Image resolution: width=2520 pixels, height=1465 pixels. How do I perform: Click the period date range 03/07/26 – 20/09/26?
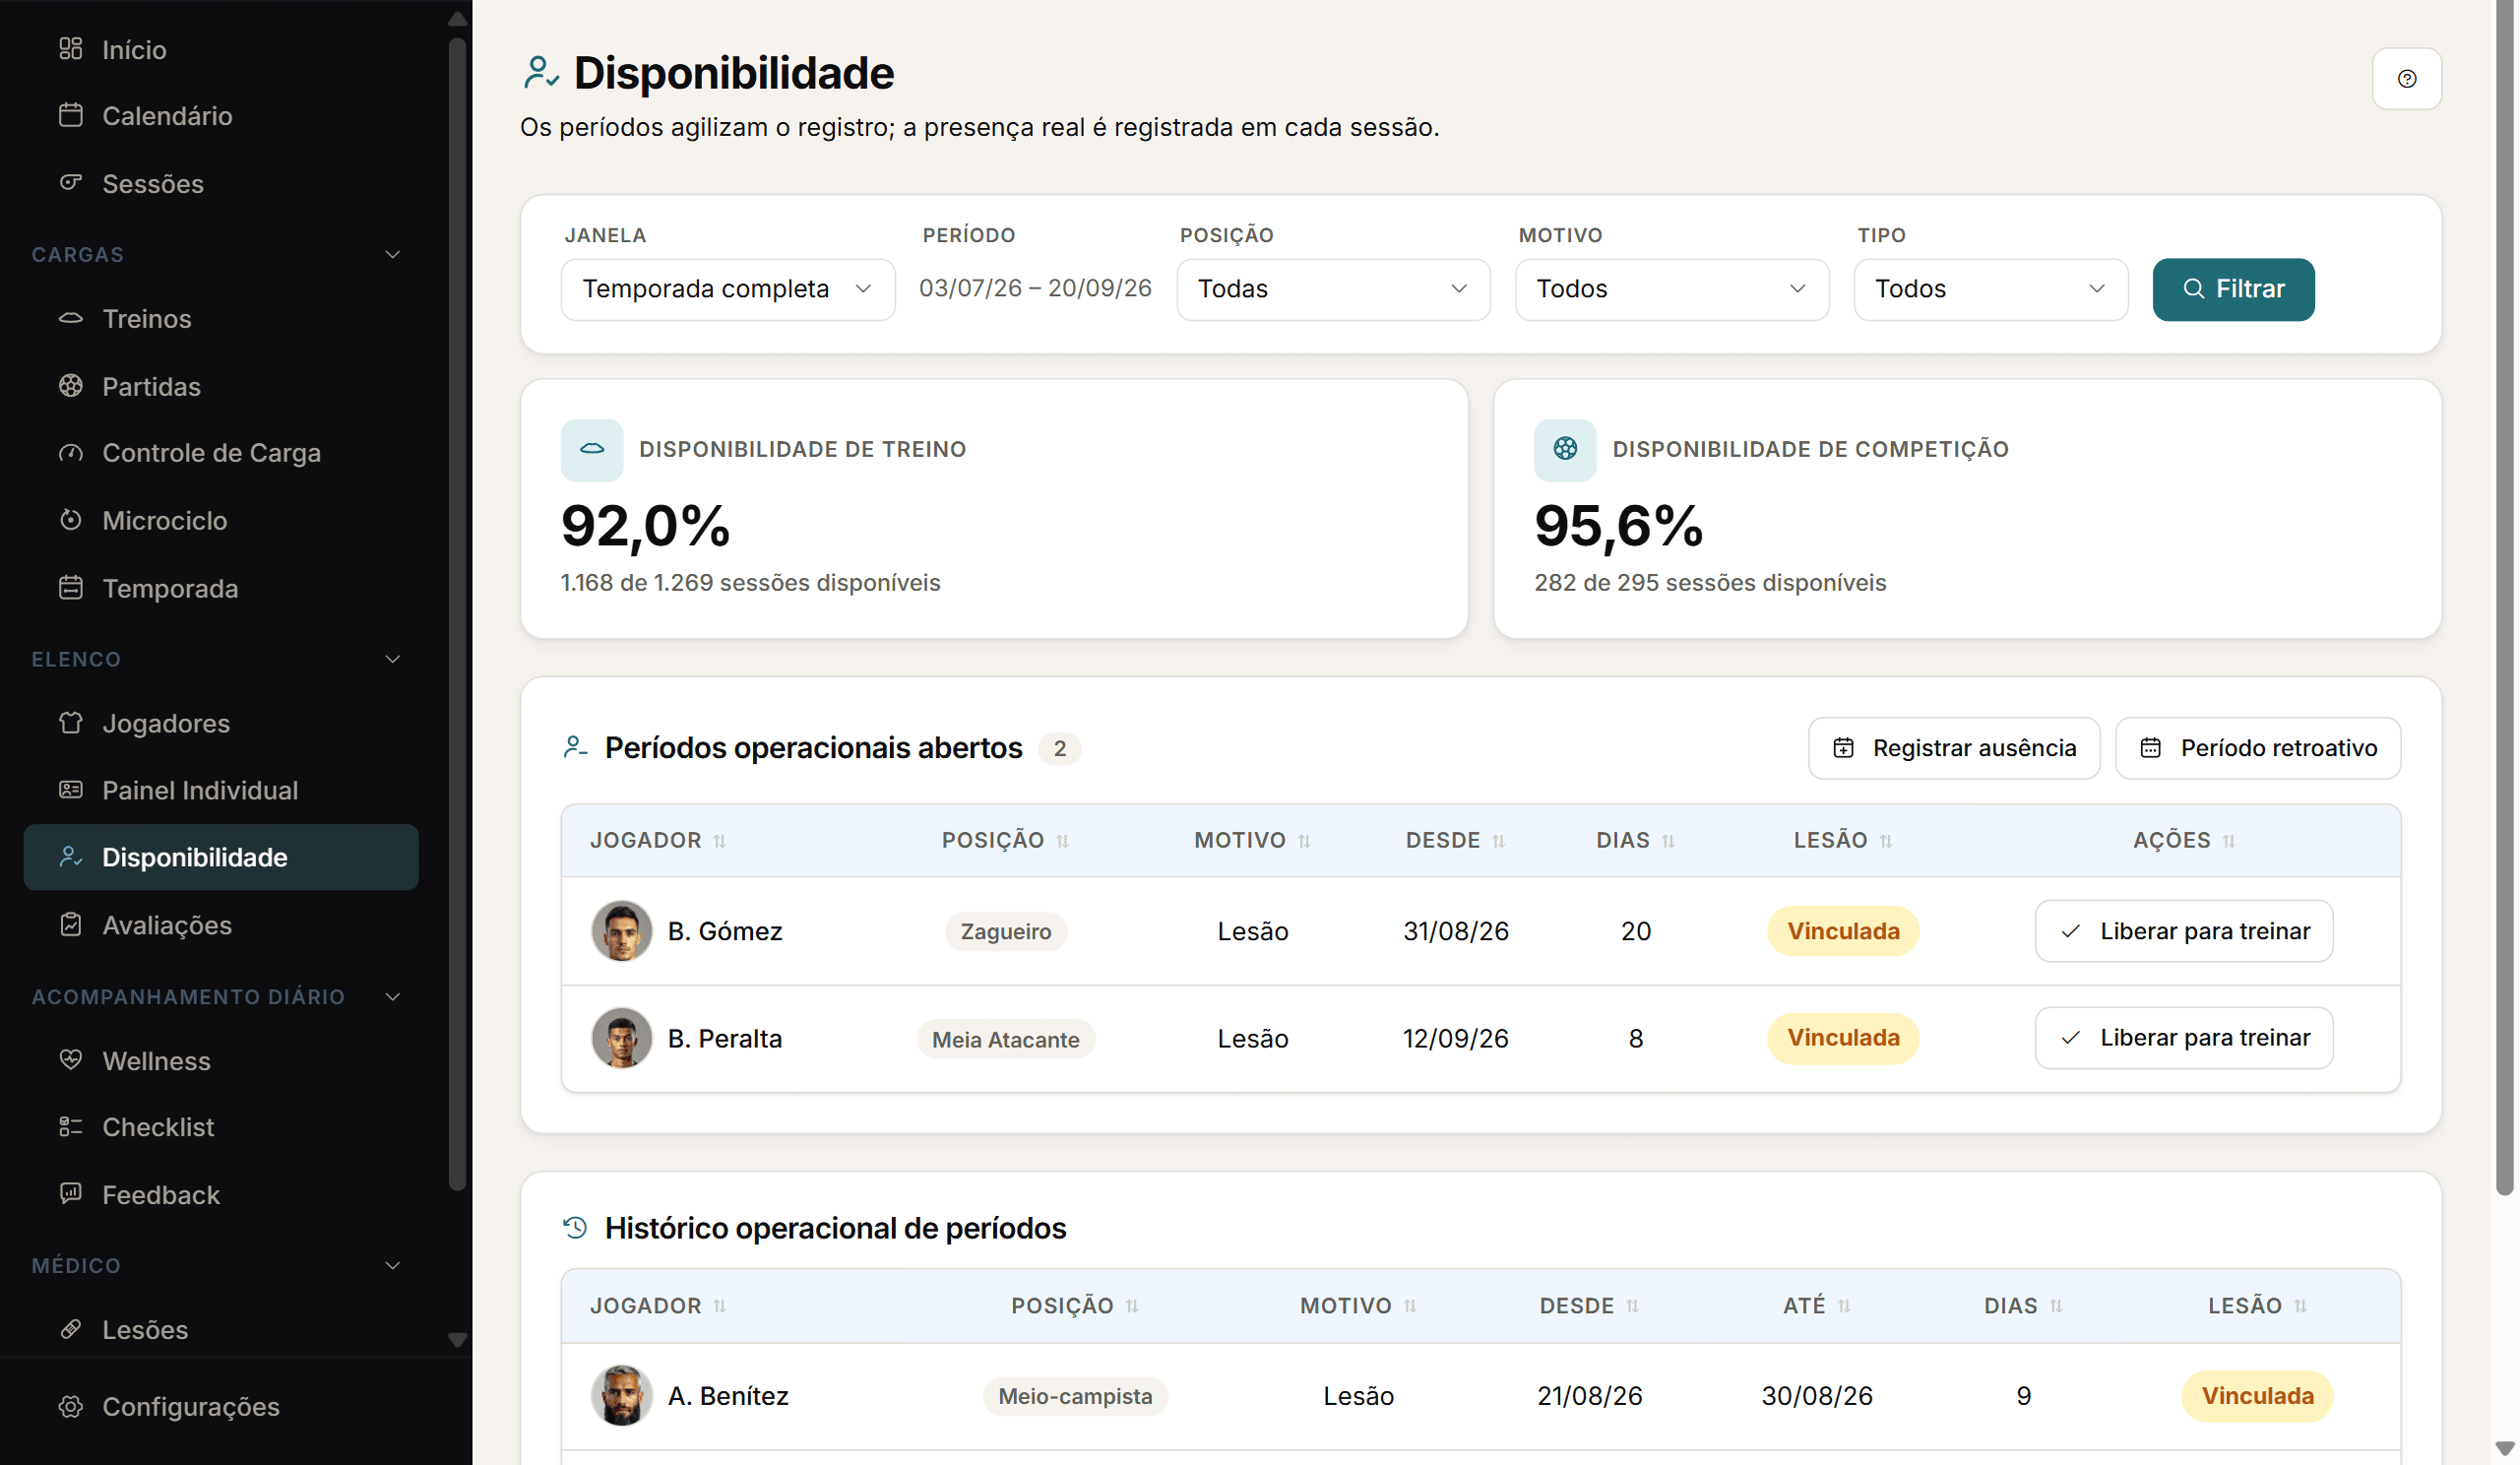1035,288
